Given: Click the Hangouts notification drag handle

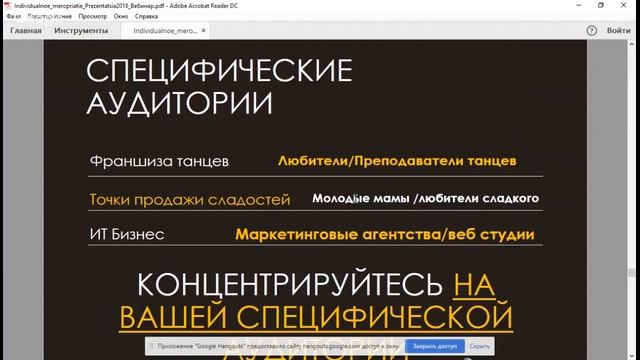Looking at the screenshot, I should pos(151,346).
